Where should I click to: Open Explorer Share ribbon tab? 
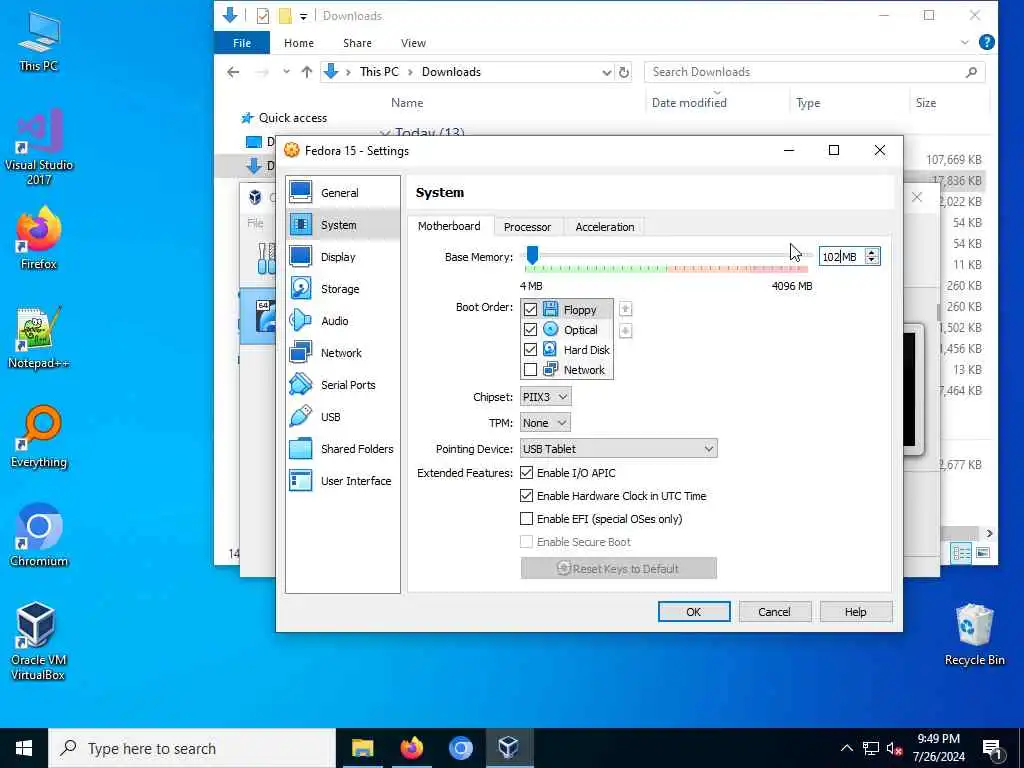click(357, 43)
